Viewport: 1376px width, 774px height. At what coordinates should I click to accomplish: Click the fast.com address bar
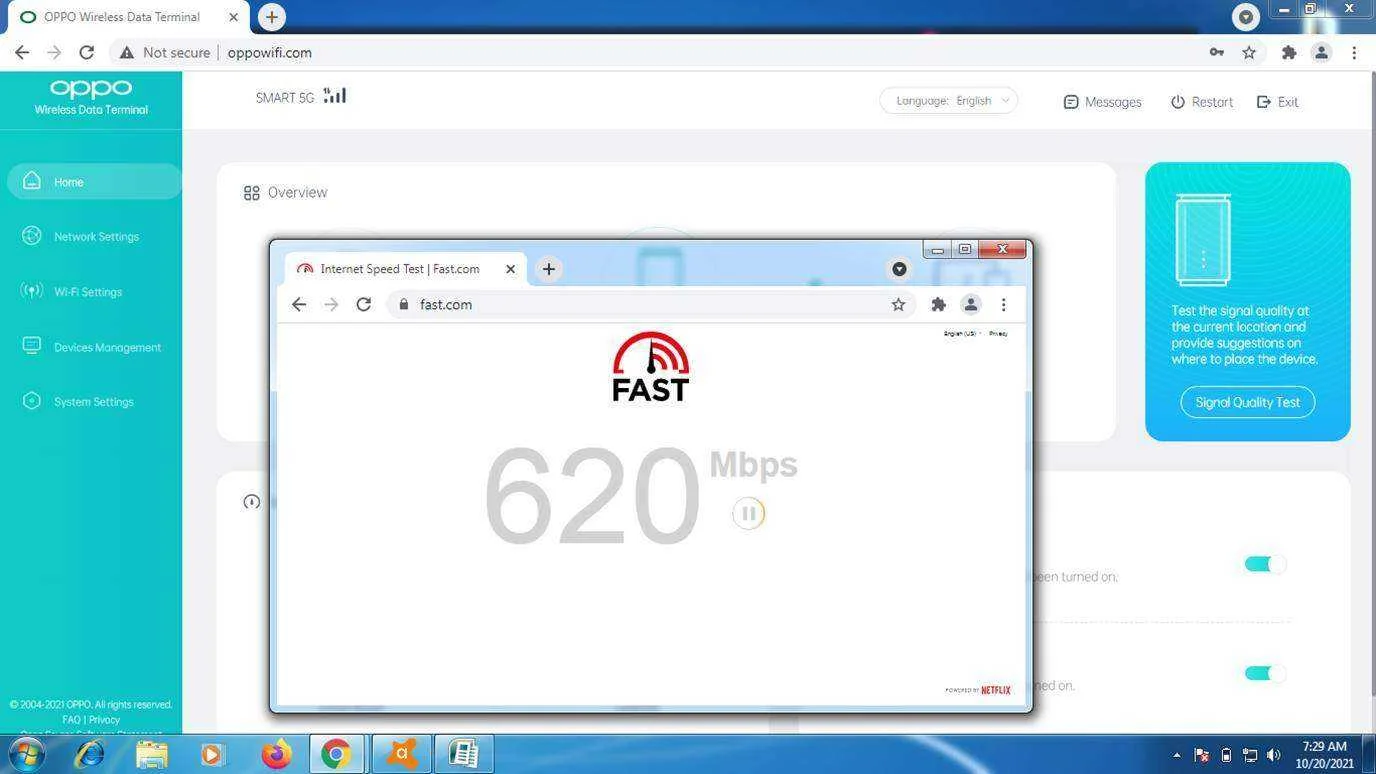tap(648, 304)
